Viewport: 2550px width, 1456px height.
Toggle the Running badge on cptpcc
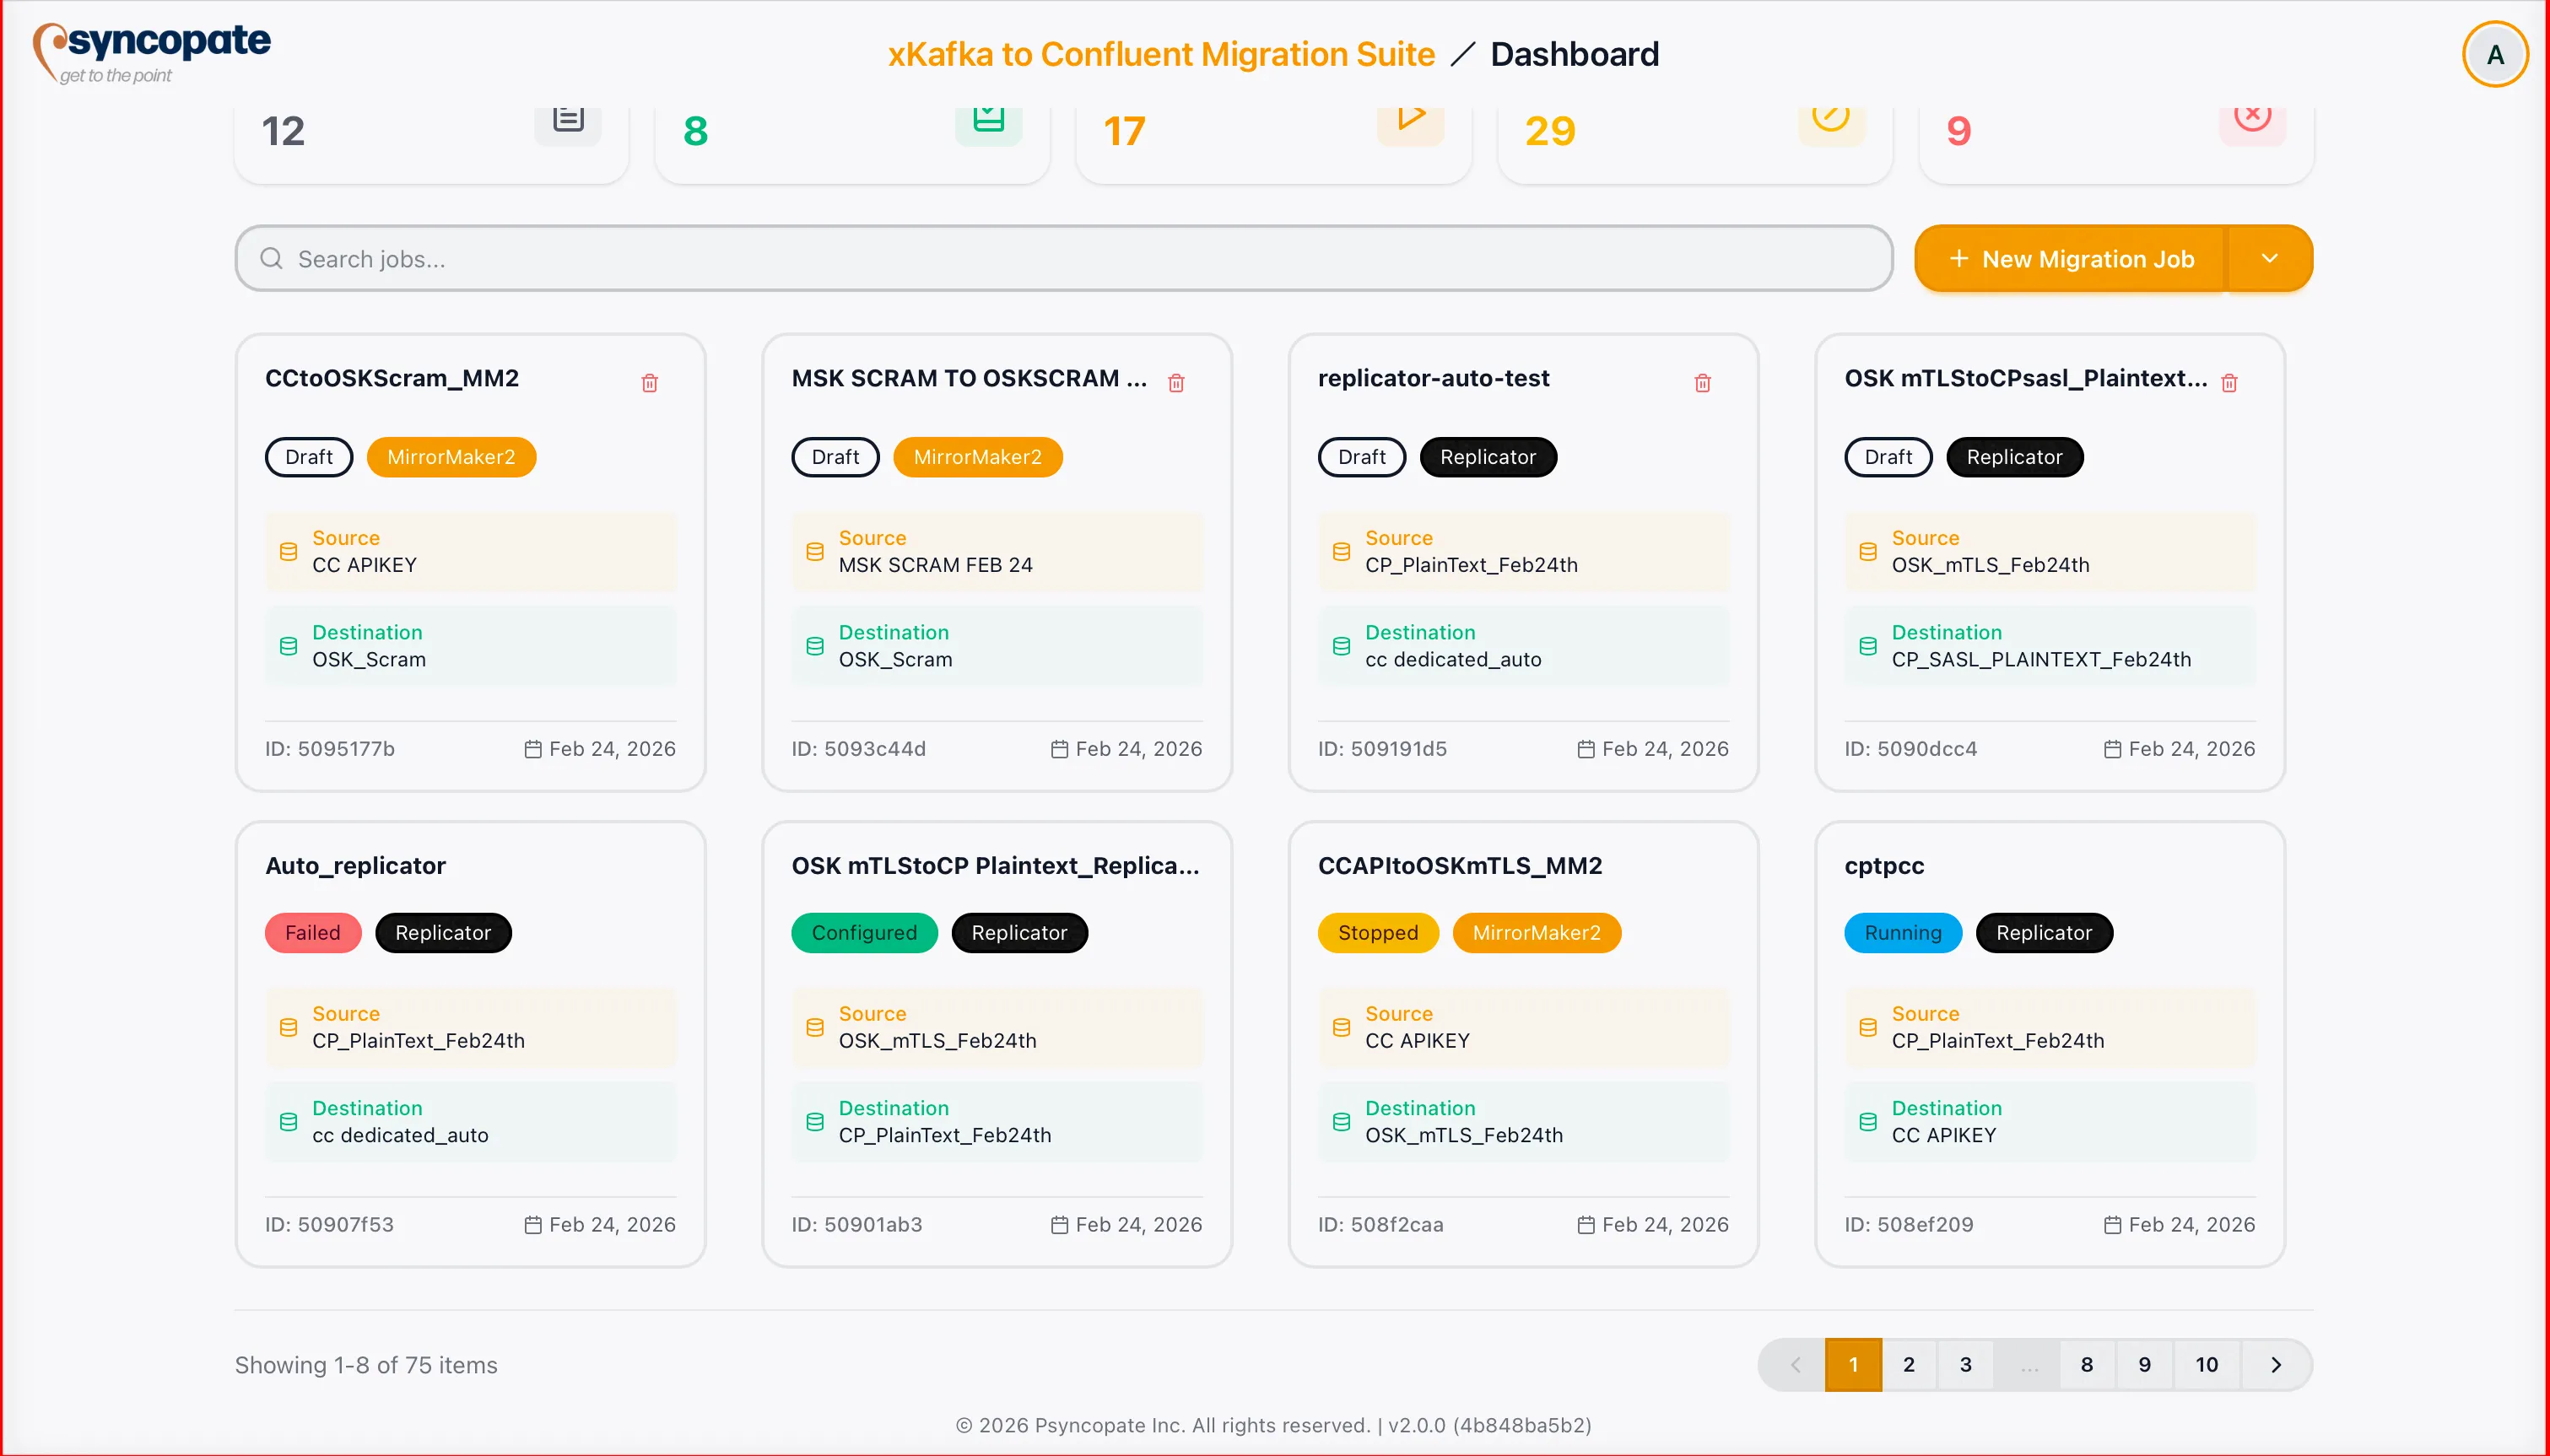coord(1901,932)
